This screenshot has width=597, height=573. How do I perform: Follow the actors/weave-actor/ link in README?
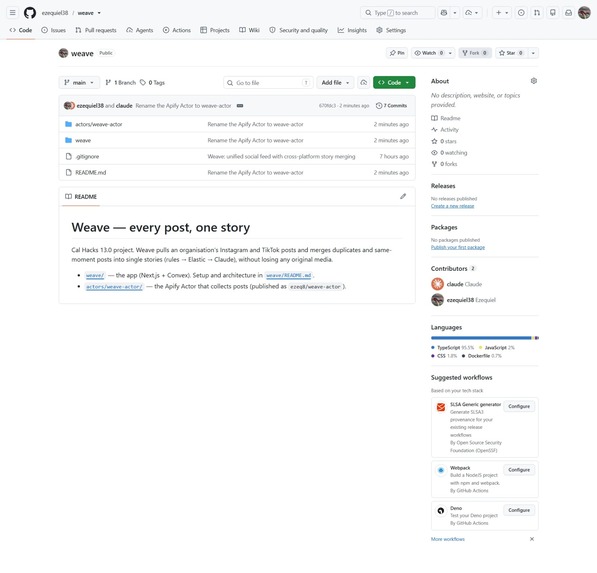tap(114, 287)
